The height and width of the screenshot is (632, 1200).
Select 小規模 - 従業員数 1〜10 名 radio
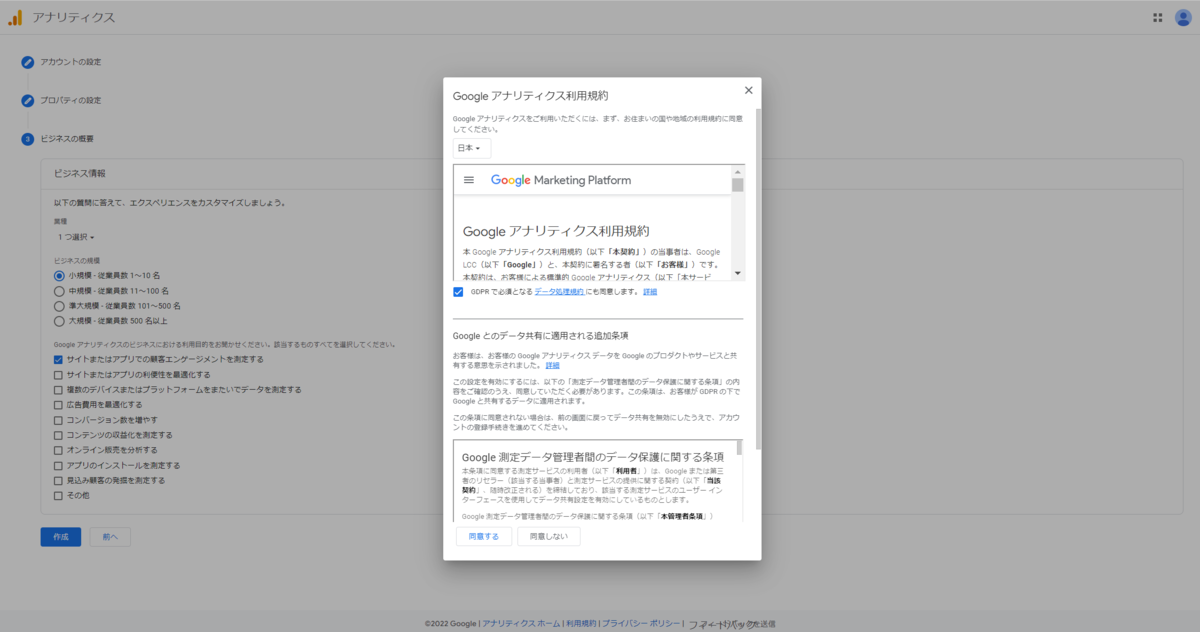[x=59, y=275]
